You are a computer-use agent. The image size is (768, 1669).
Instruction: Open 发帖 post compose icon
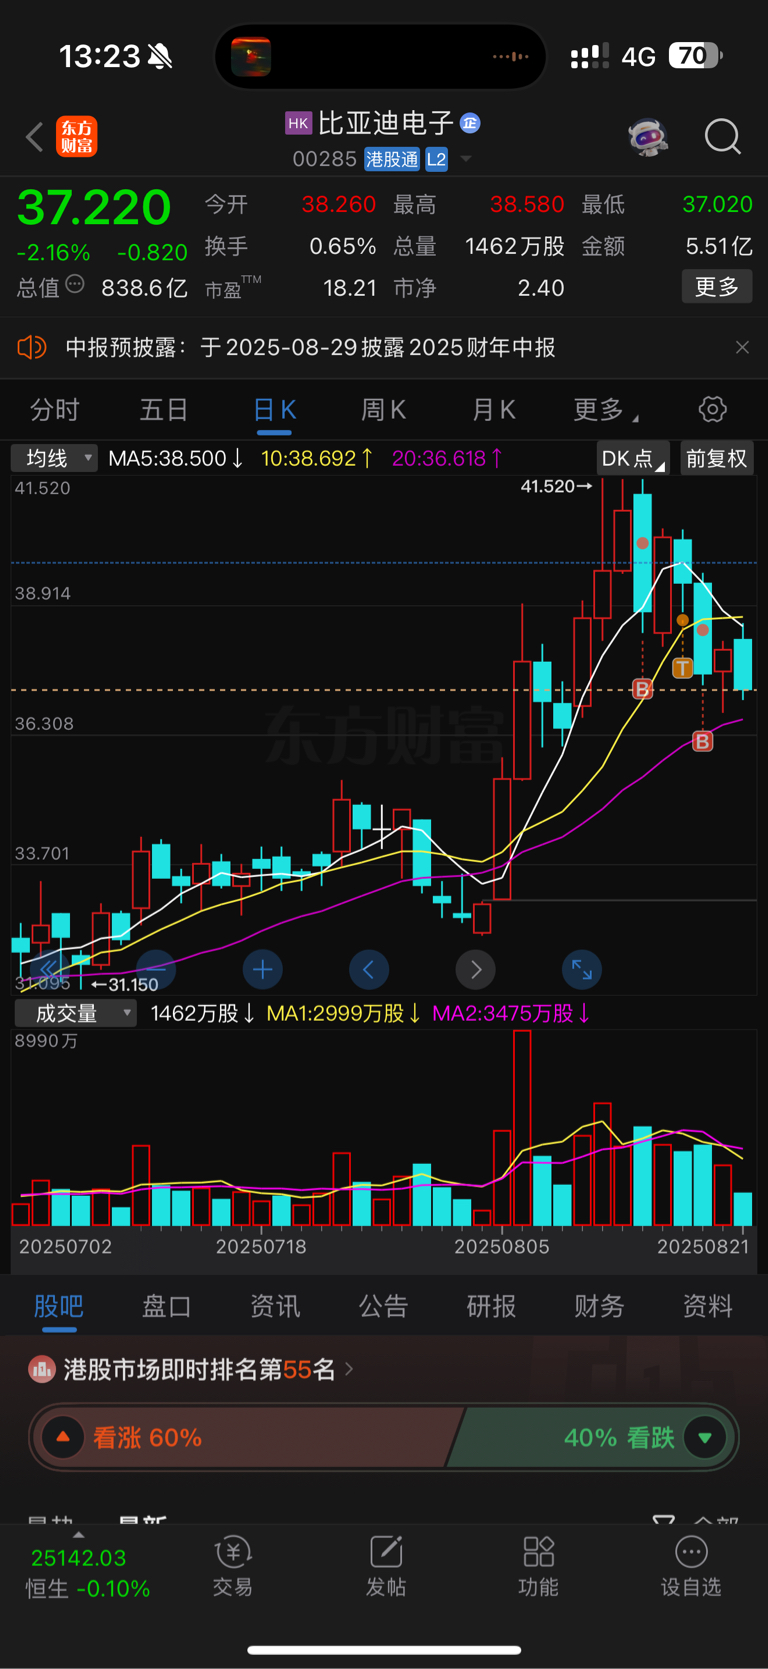386,1552
